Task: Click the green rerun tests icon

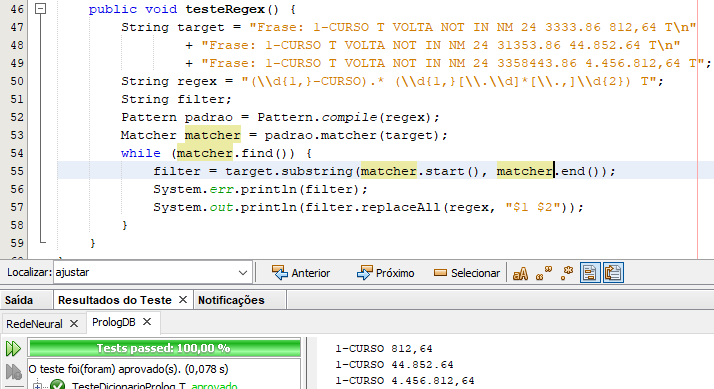Action: 13,348
